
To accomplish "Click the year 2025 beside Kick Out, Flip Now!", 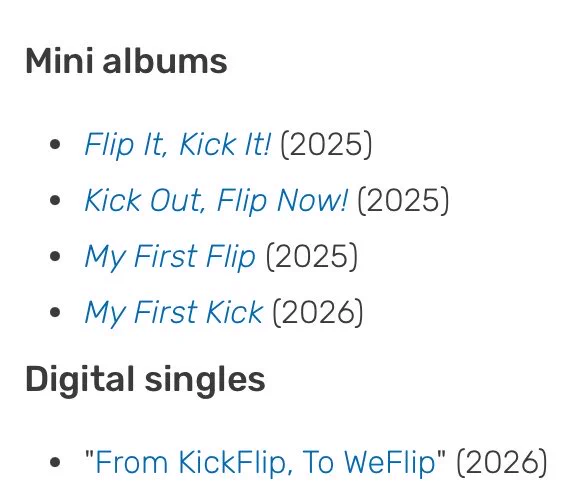I will (403, 201).
